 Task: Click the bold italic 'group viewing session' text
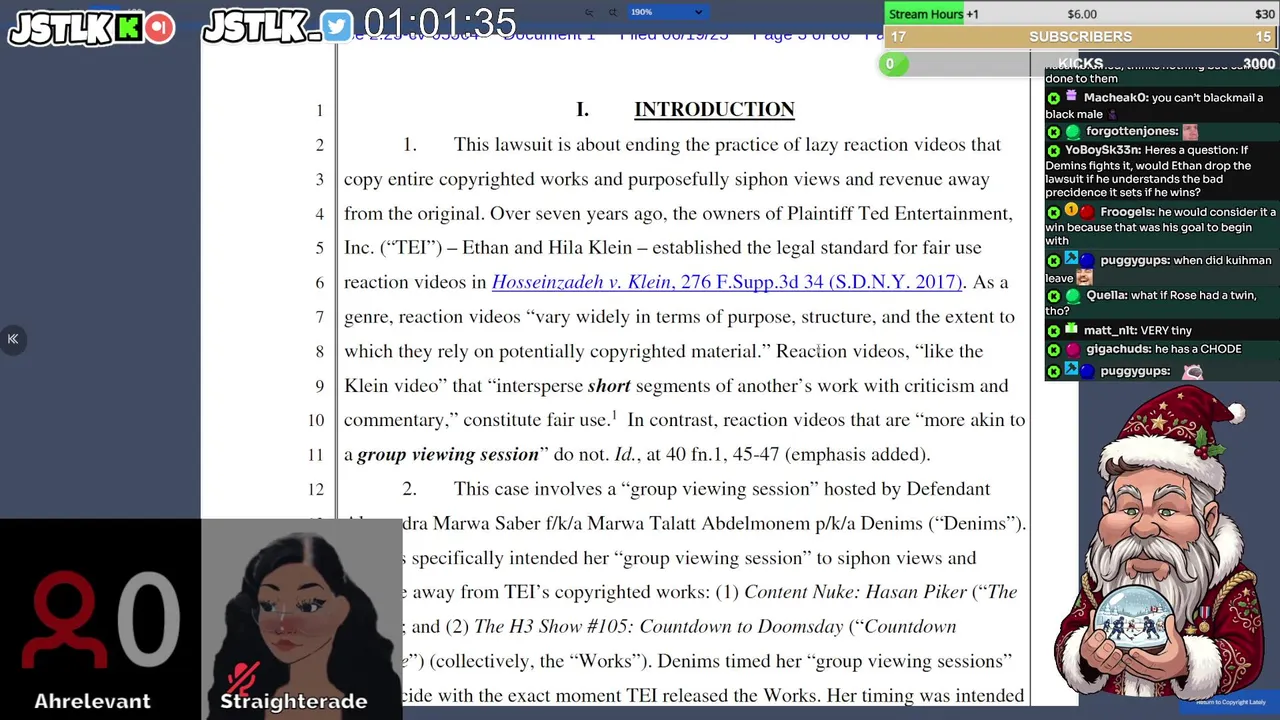pyautogui.click(x=448, y=455)
